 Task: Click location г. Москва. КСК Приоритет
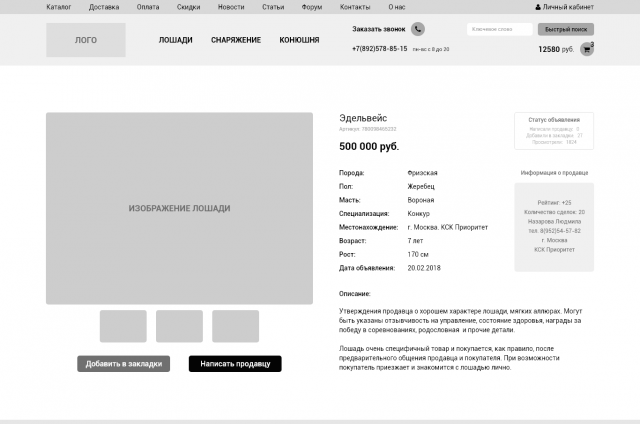coord(447,227)
